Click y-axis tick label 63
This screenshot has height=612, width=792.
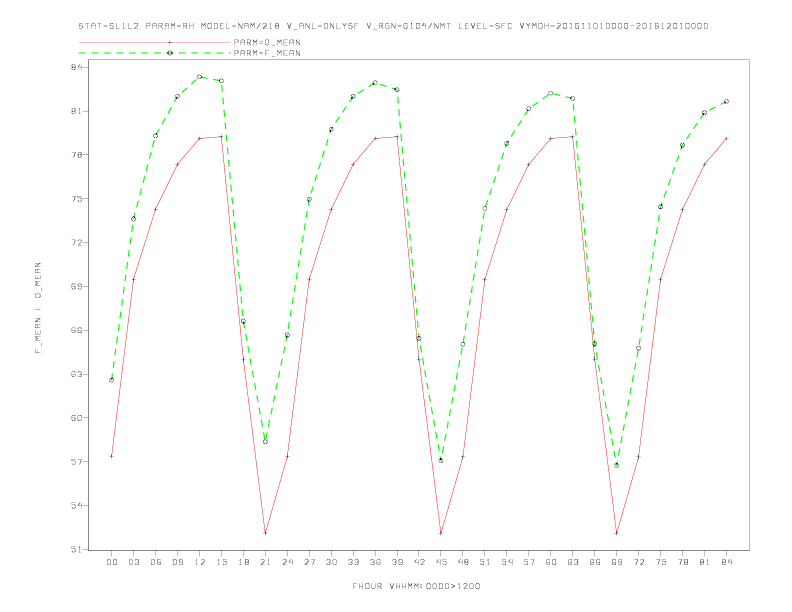(x=77, y=374)
